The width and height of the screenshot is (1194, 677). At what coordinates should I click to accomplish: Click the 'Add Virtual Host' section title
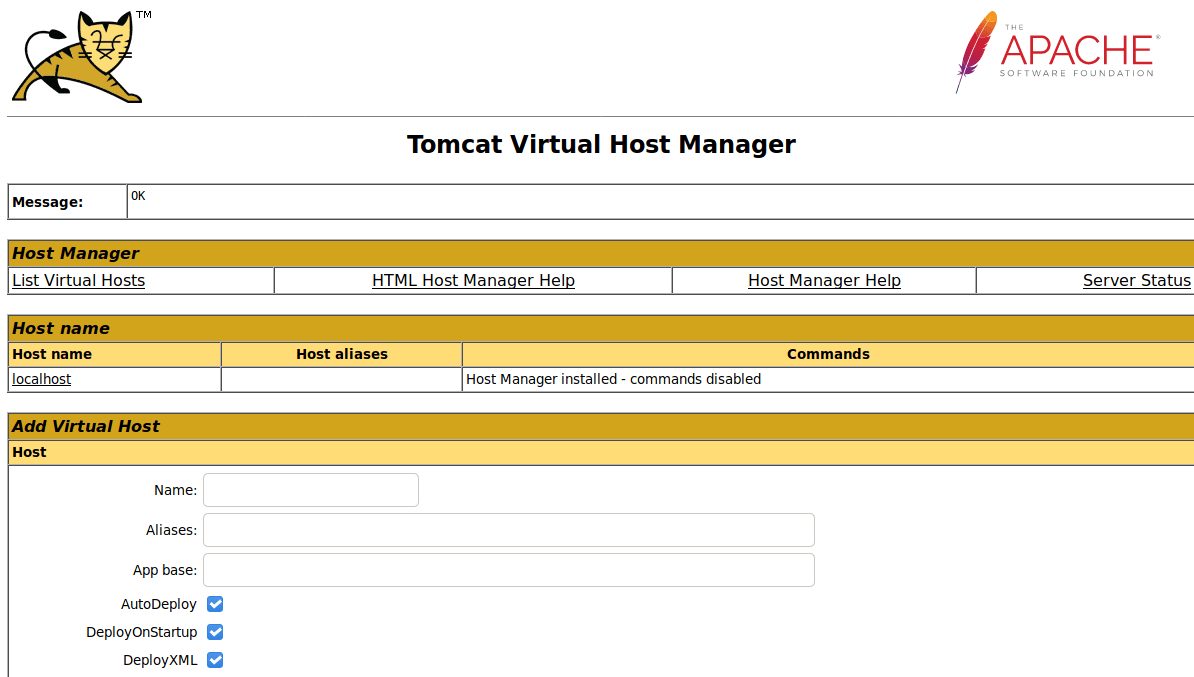pos(86,426)
